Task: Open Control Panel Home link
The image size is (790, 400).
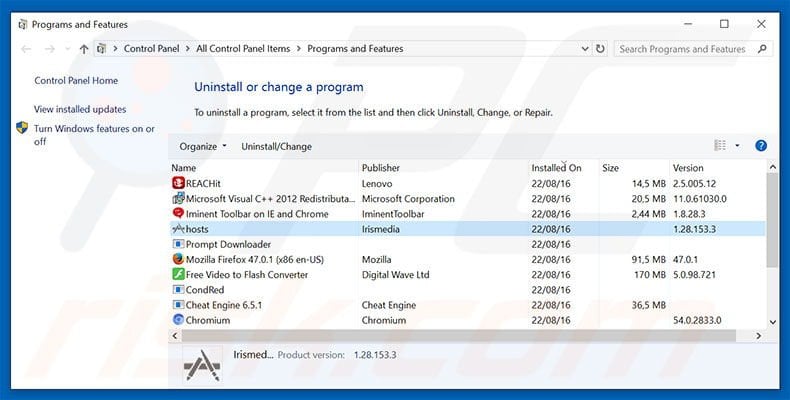Action: 76,81
